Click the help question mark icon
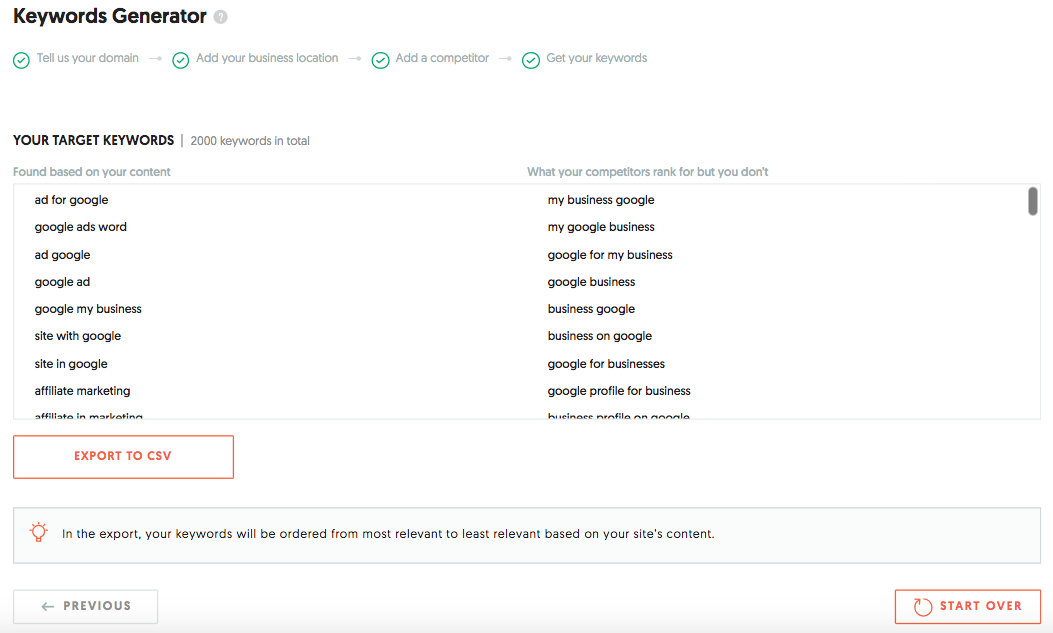The height and width of the screenshot is (633, 1053). tap(221, 17)
